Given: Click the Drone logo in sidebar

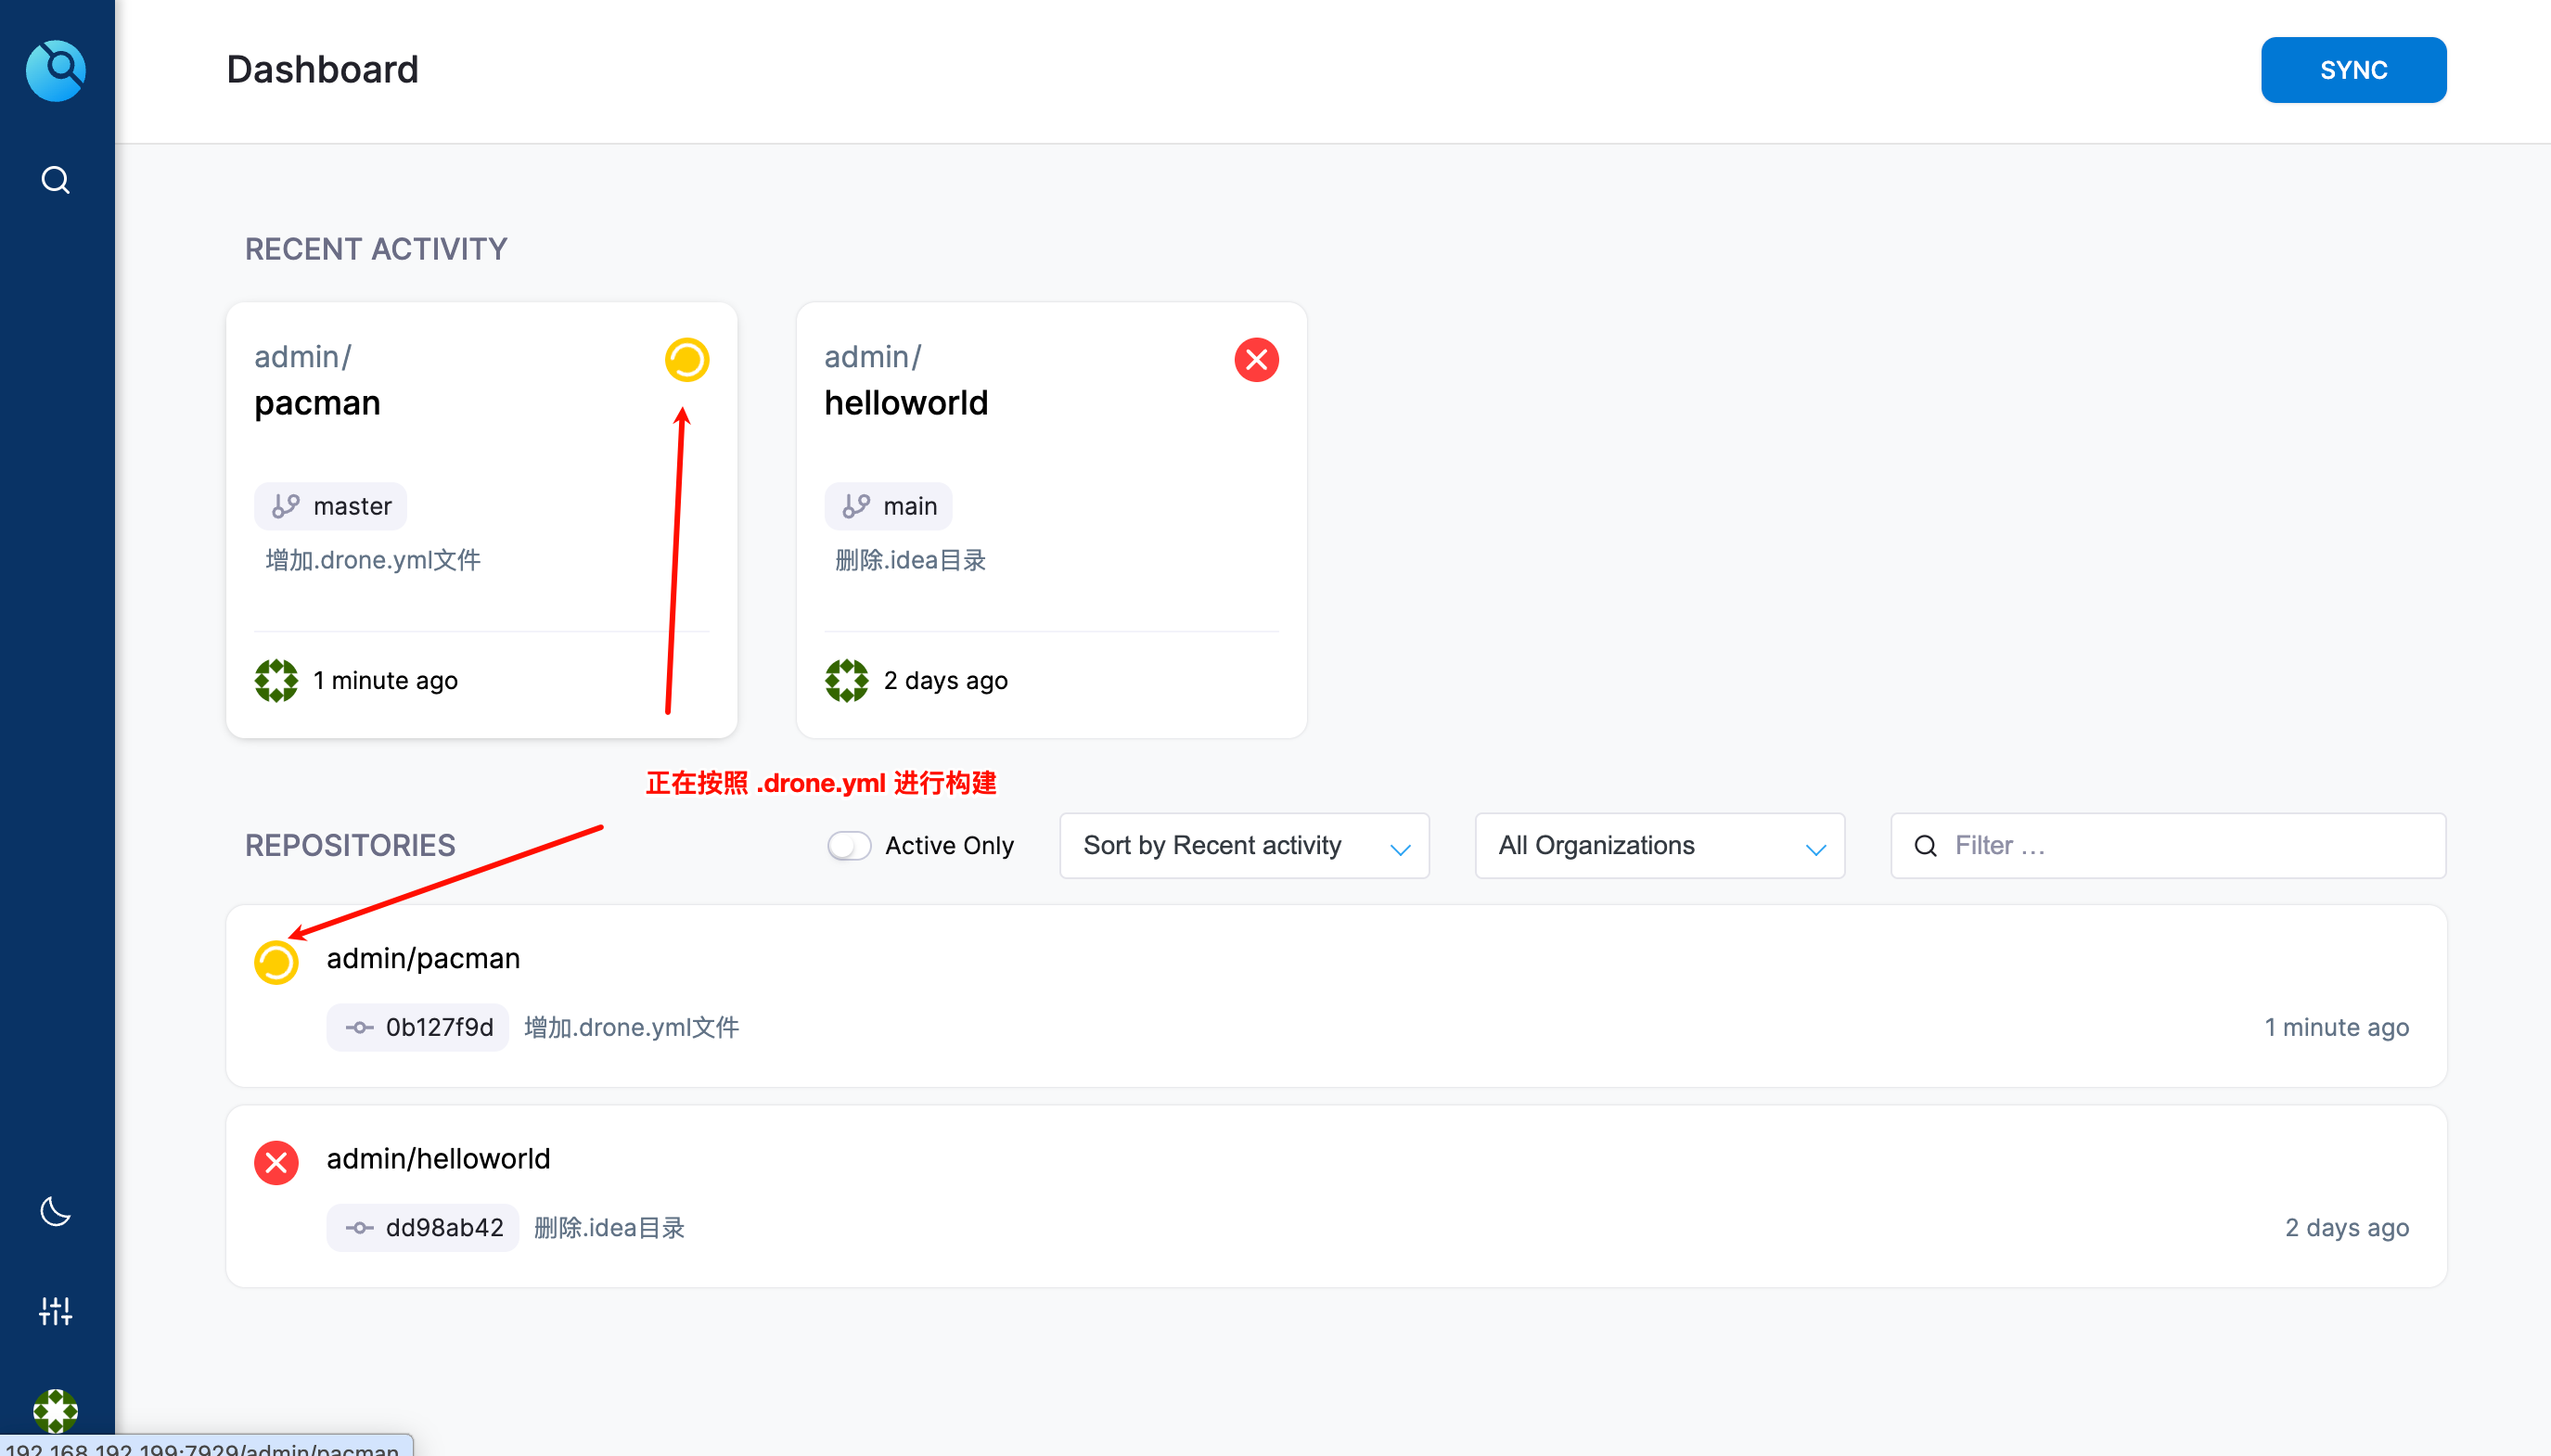Looking at the screenshot, I should [55, 70].
